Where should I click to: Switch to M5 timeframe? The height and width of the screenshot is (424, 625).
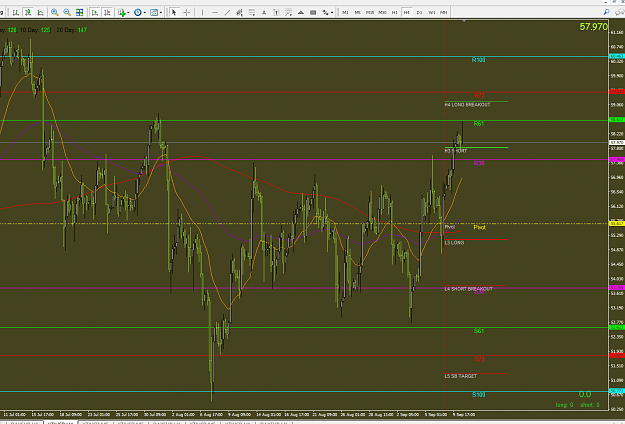pyautogui.click(x=358, y=12)
